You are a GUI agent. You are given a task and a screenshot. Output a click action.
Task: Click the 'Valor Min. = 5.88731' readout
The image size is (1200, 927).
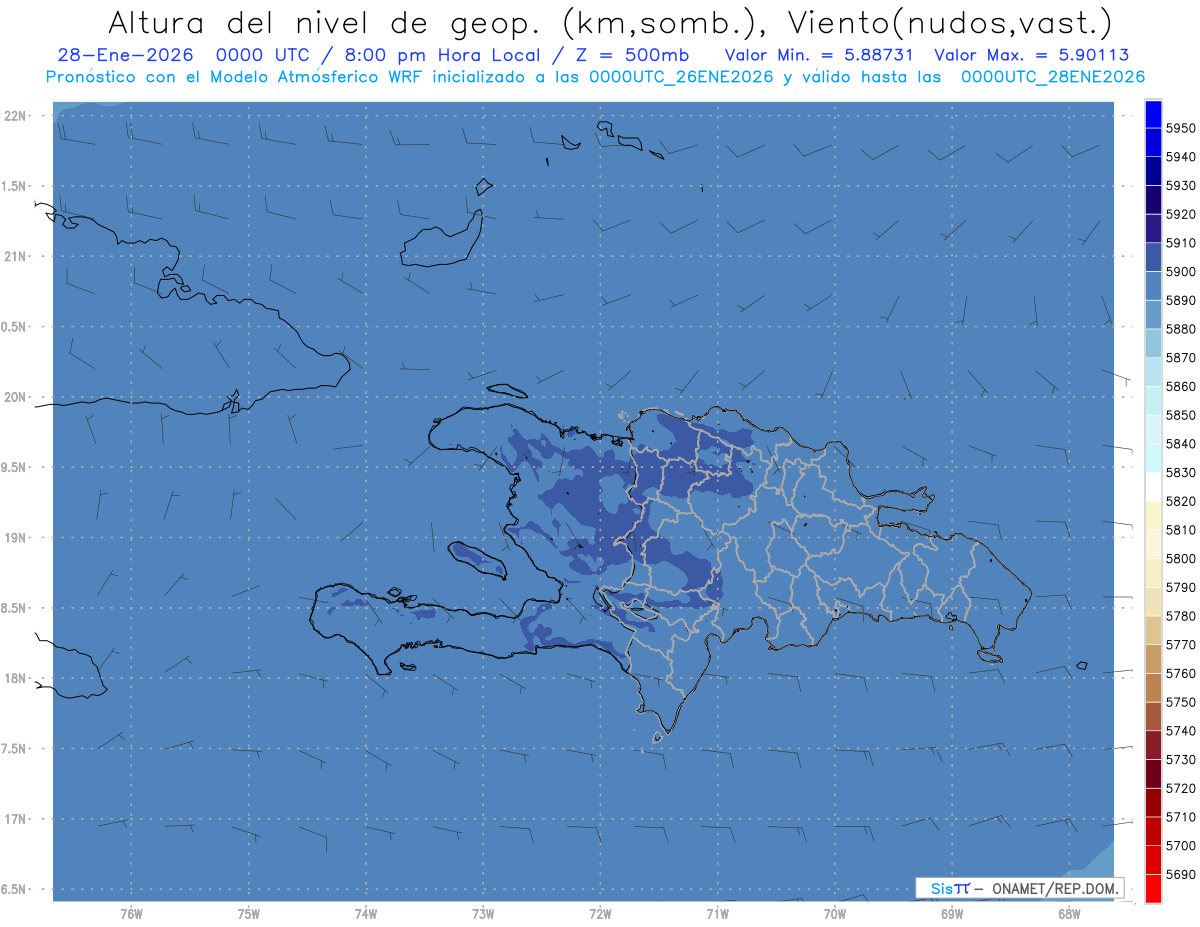(821, 55)
